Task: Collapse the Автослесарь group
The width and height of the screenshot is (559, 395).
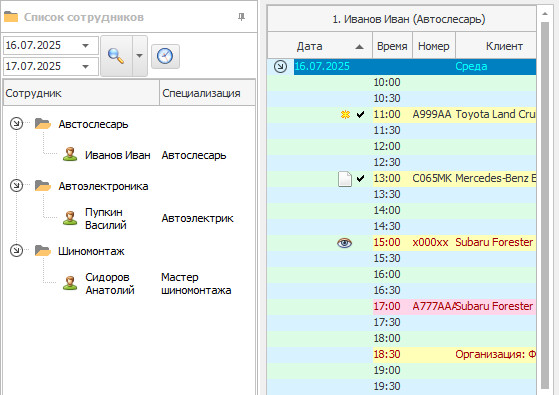Action: tap(16, 124)
